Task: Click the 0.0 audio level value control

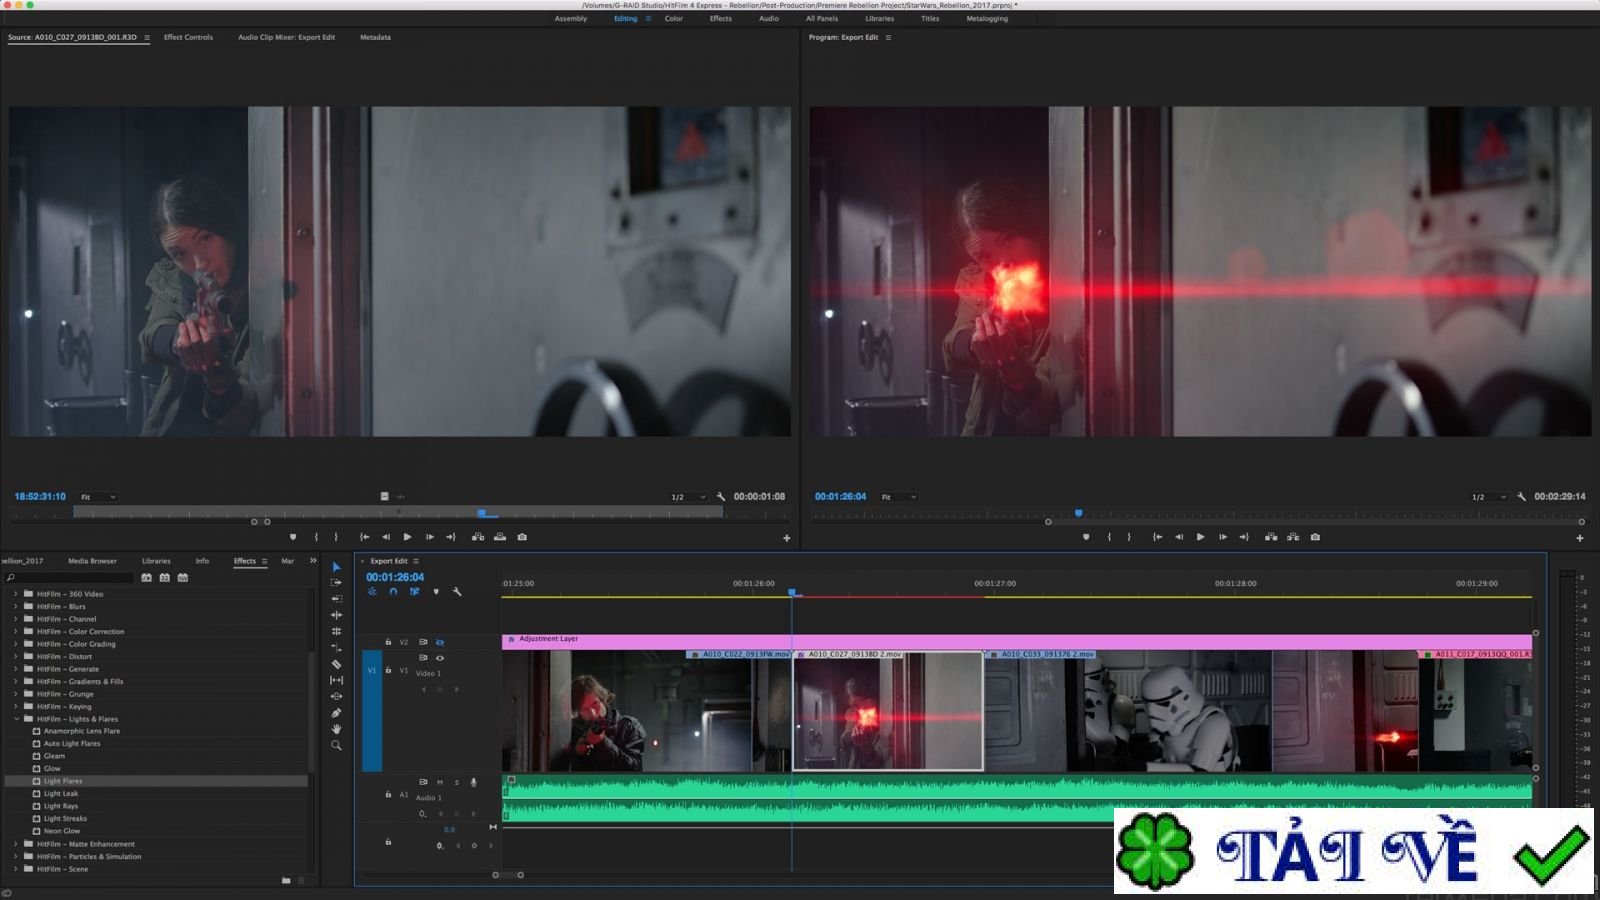Action: (x=450, y=830)
